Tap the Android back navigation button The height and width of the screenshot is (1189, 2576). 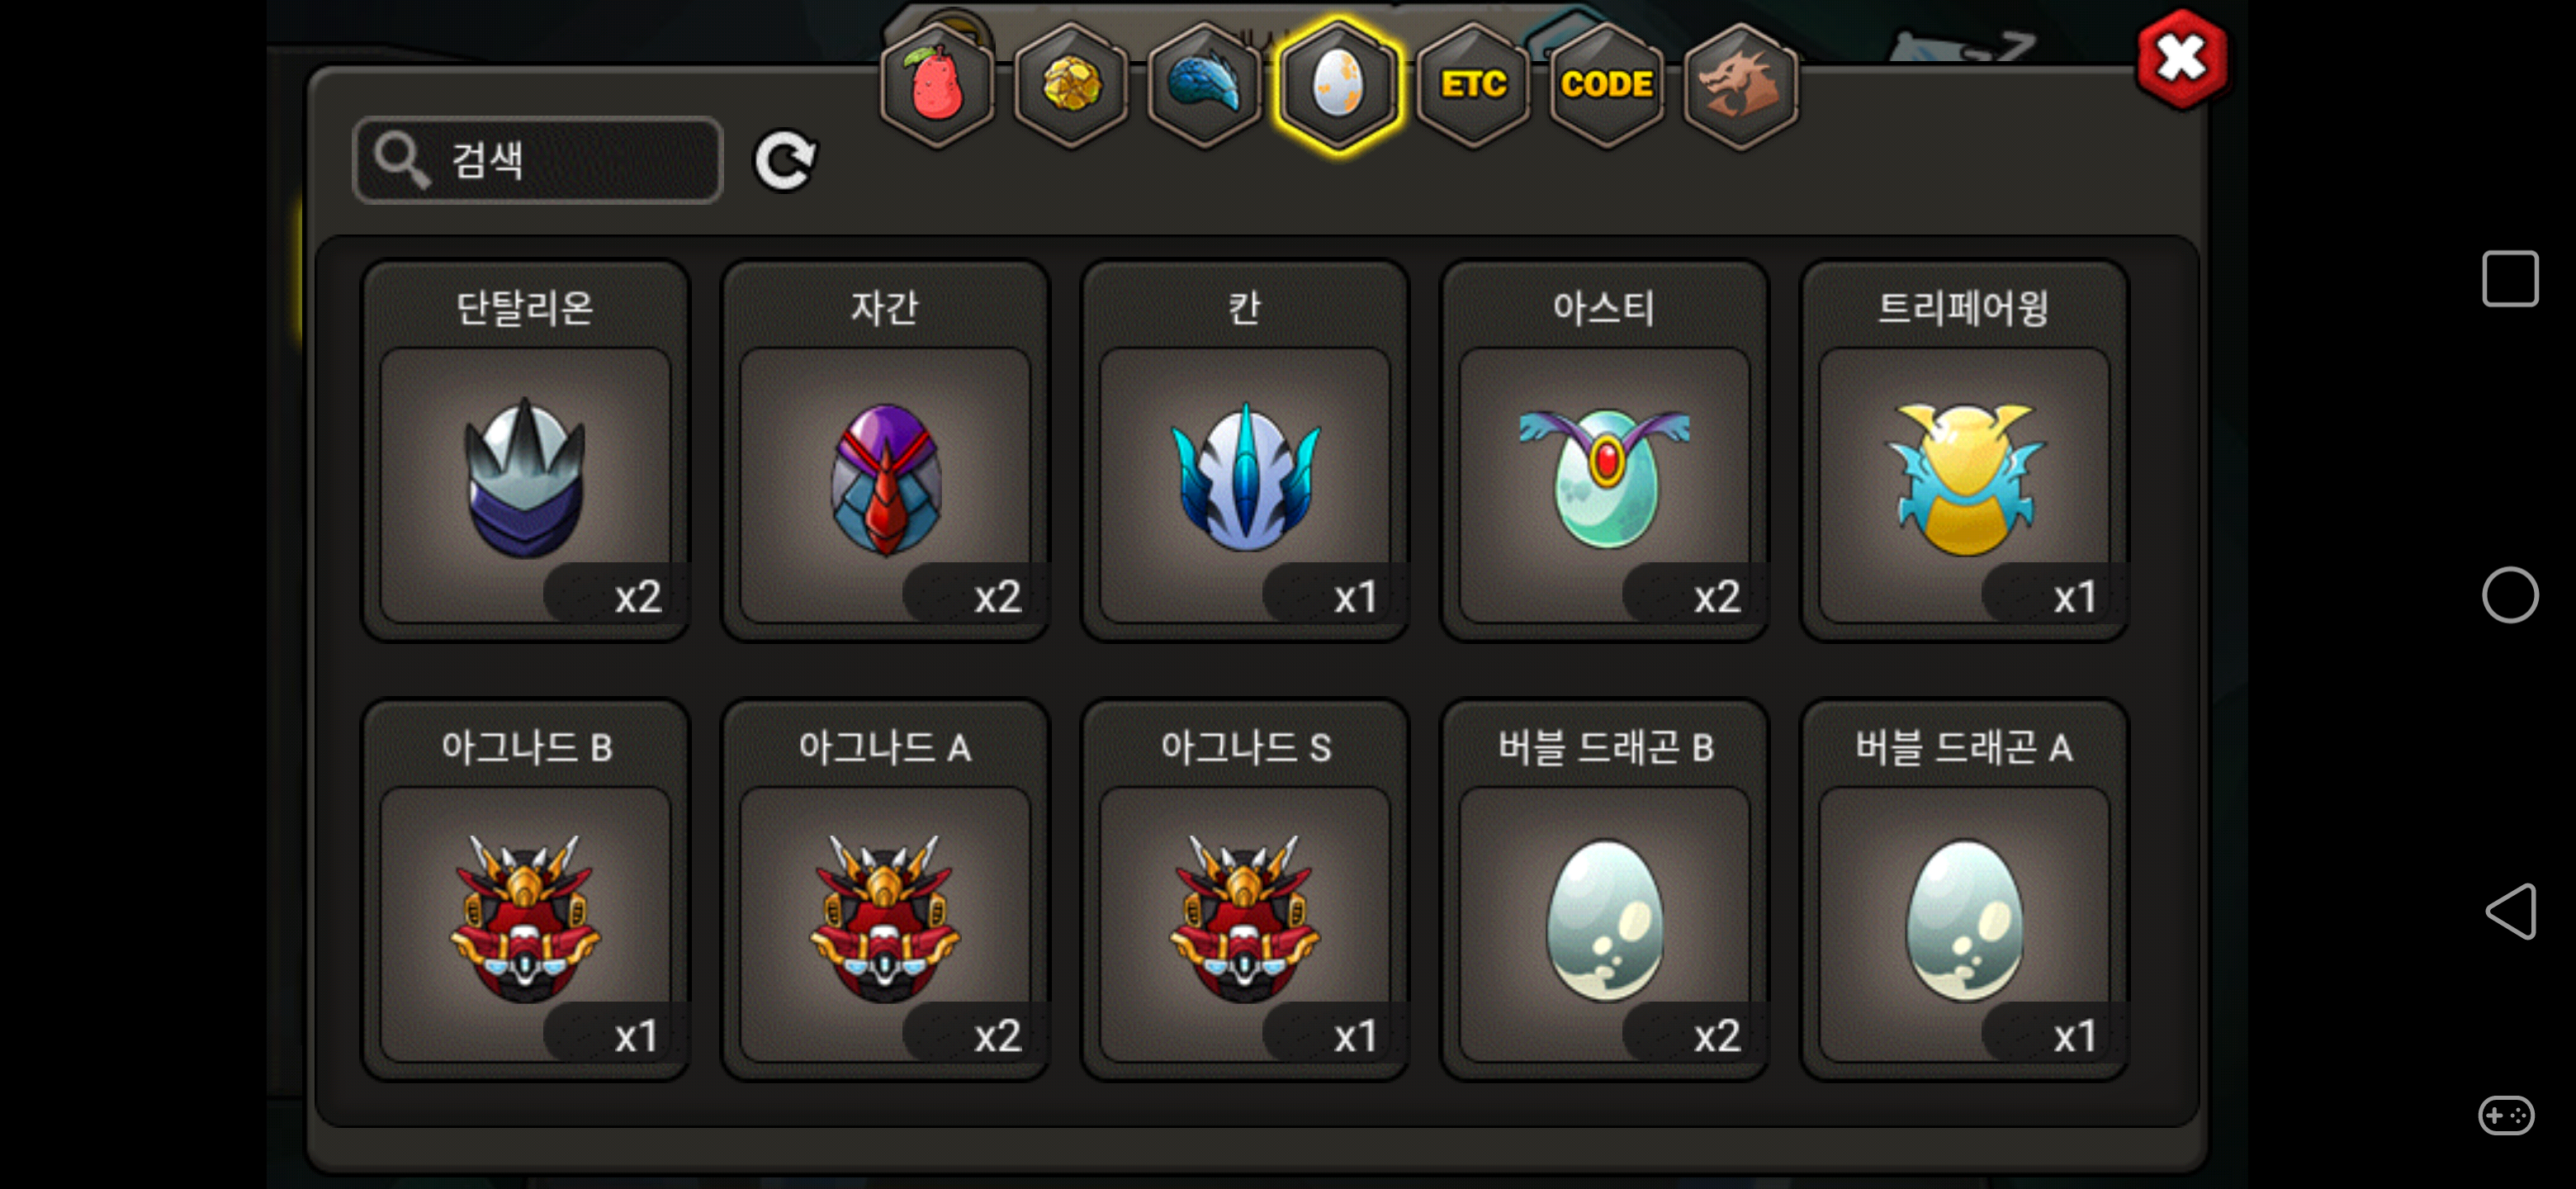(2510, 911)
